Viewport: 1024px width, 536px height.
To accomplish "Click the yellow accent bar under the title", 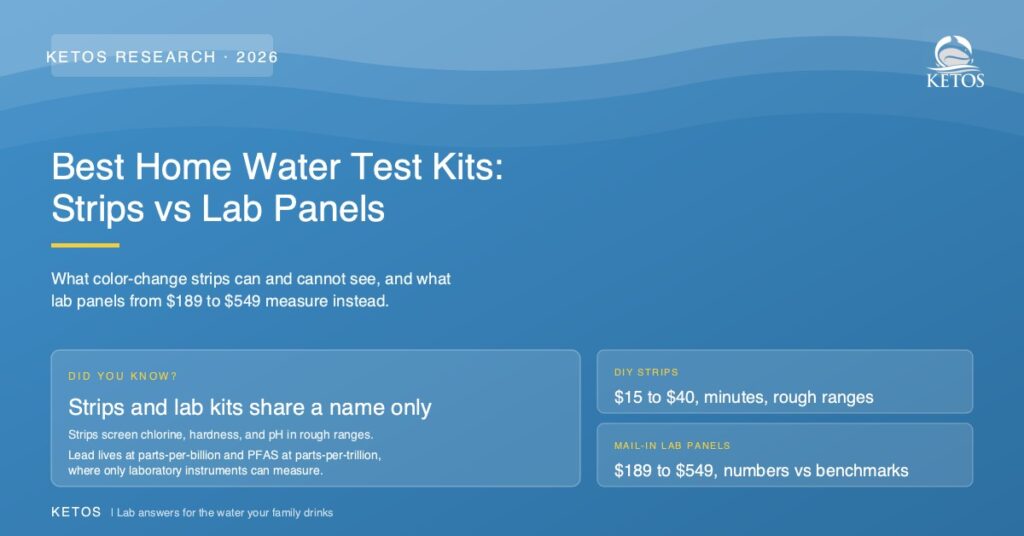I will tap(85, 245).
